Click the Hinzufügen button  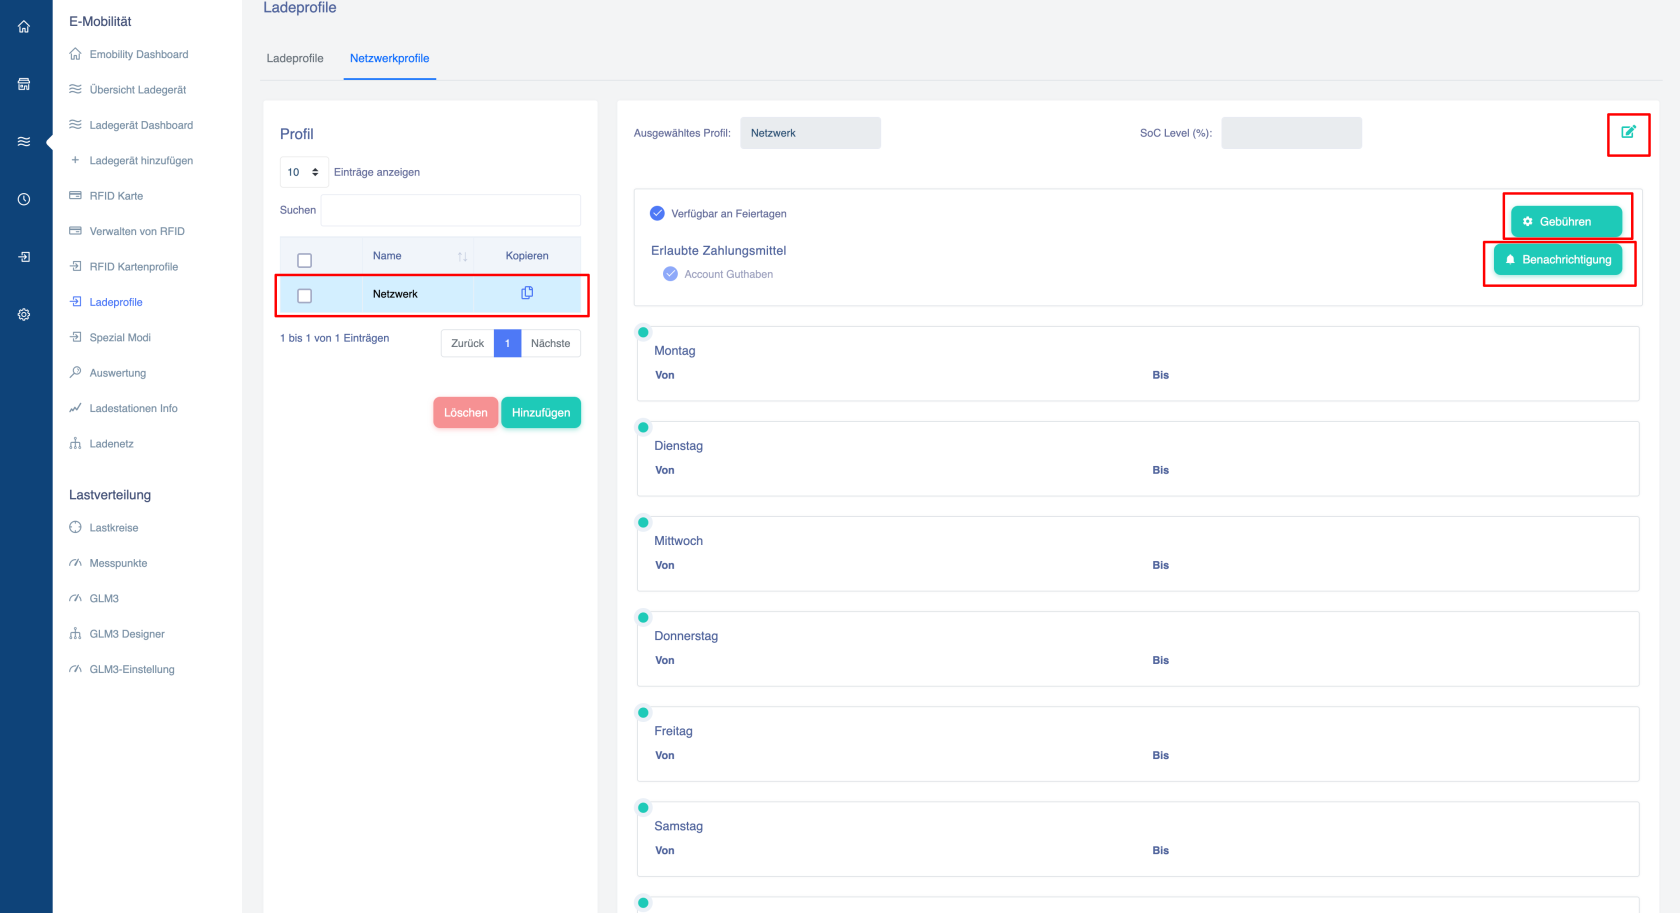541,412
